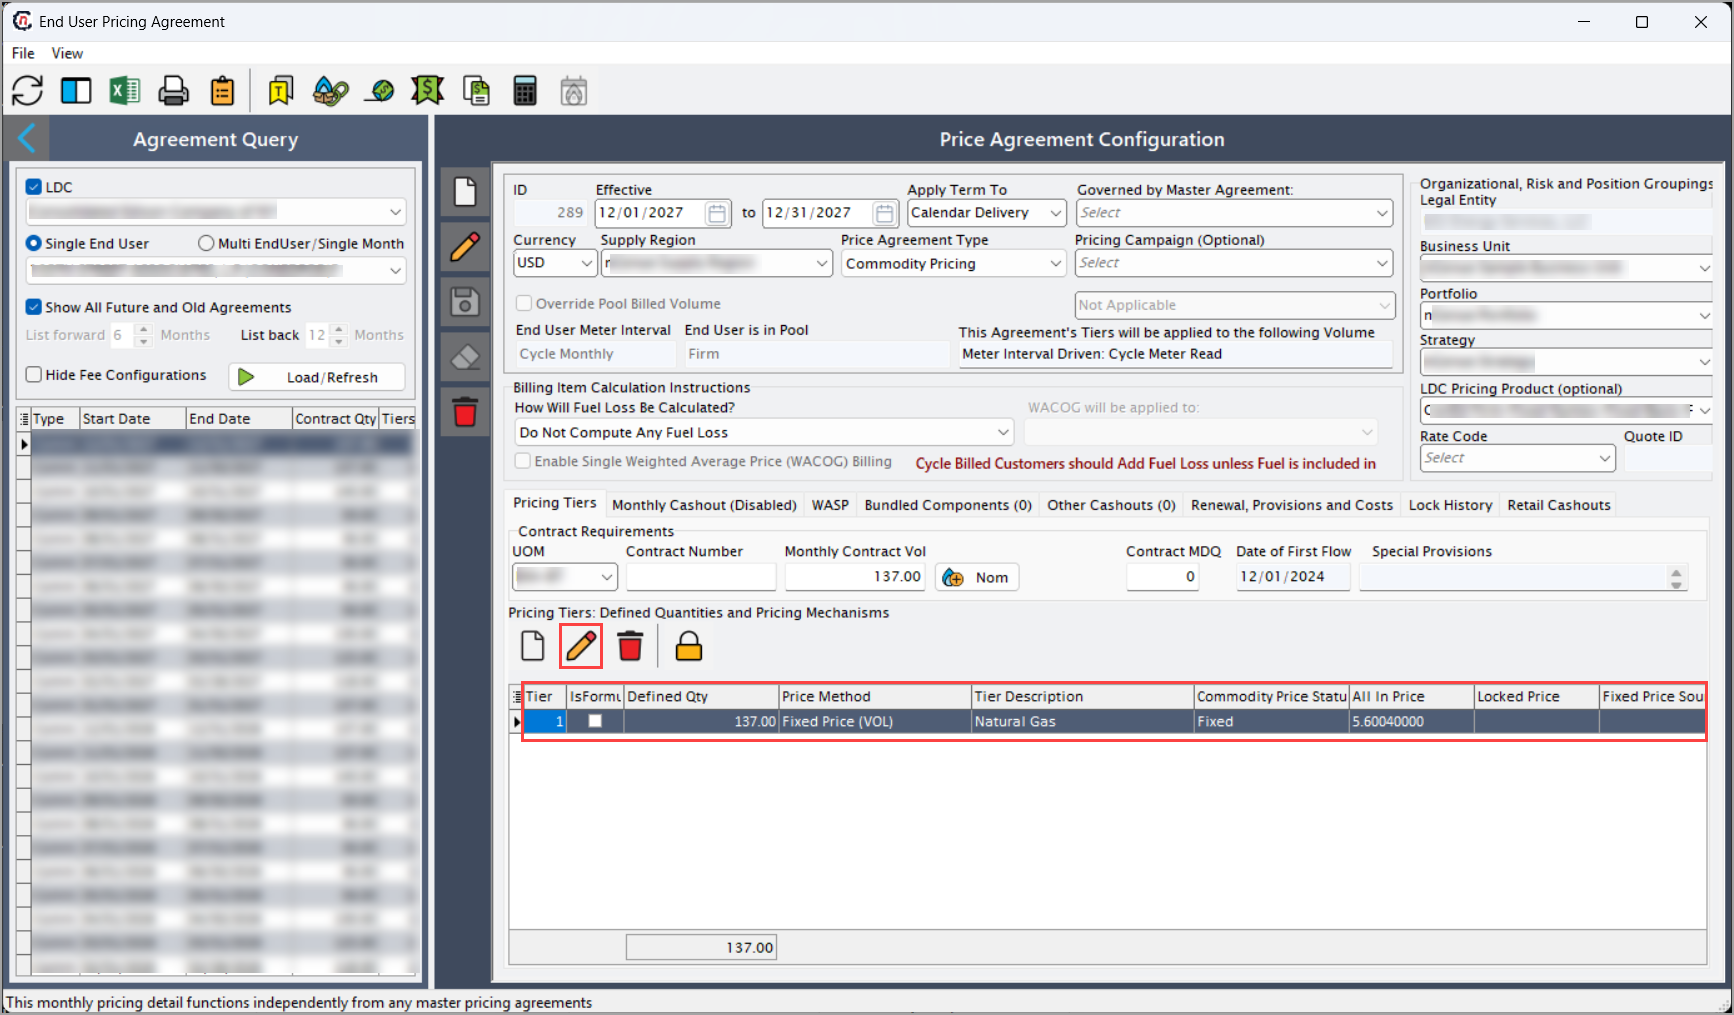Toggle the LDC checkbox
The width and height of the screenshot is (1734, 1015).
(34, 187)
